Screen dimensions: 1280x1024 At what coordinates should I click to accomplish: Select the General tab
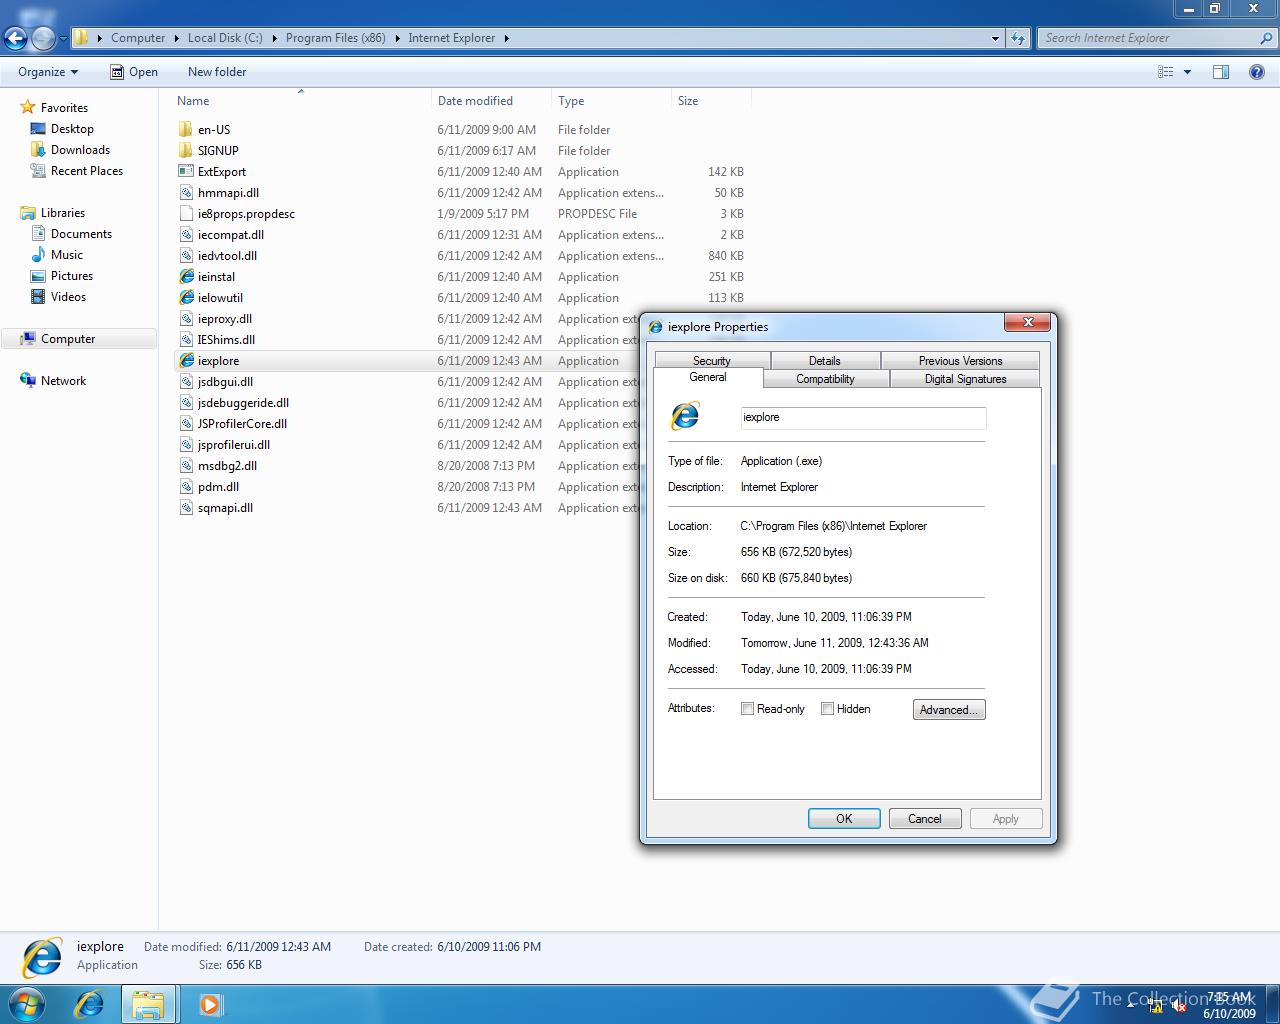708,377
